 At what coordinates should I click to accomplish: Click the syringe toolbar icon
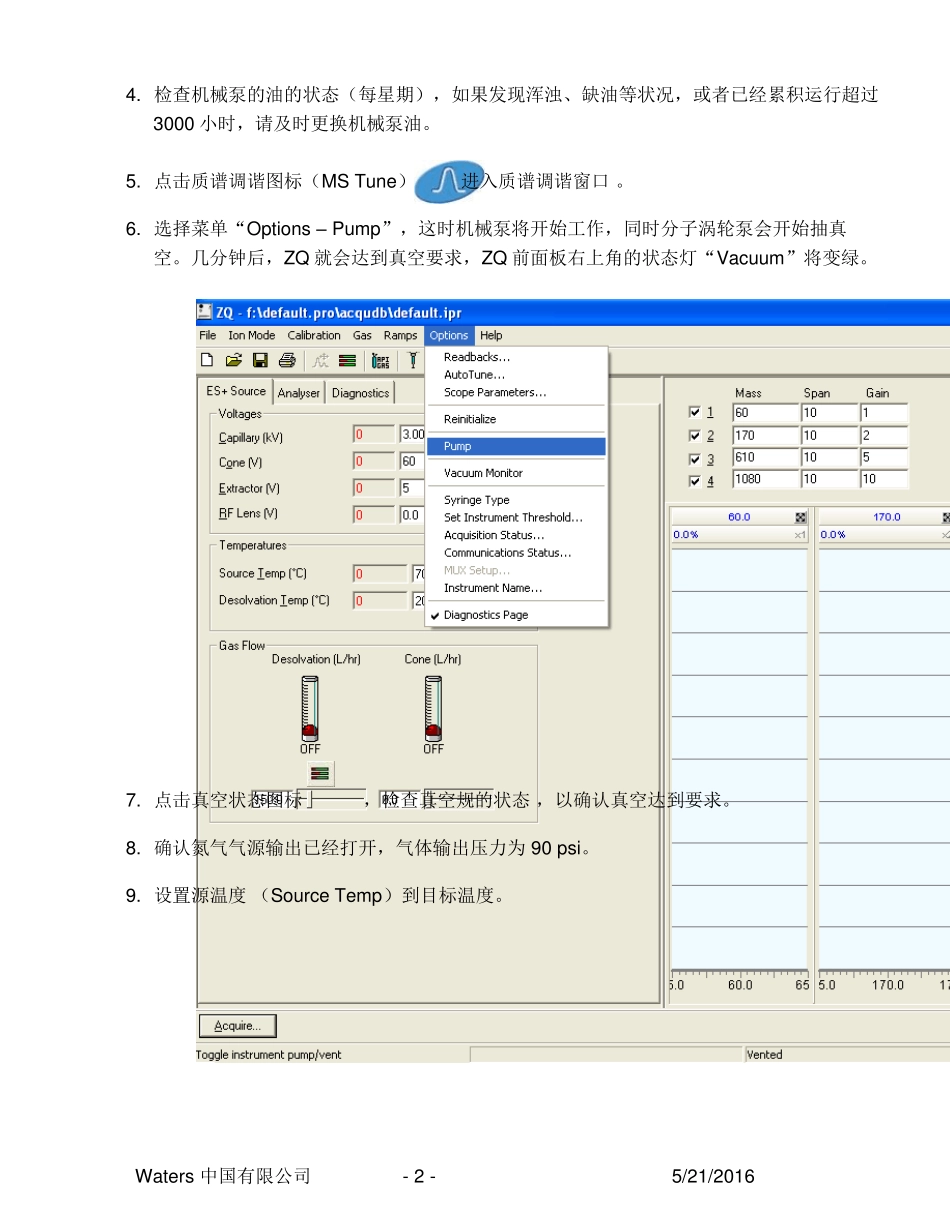411,360
